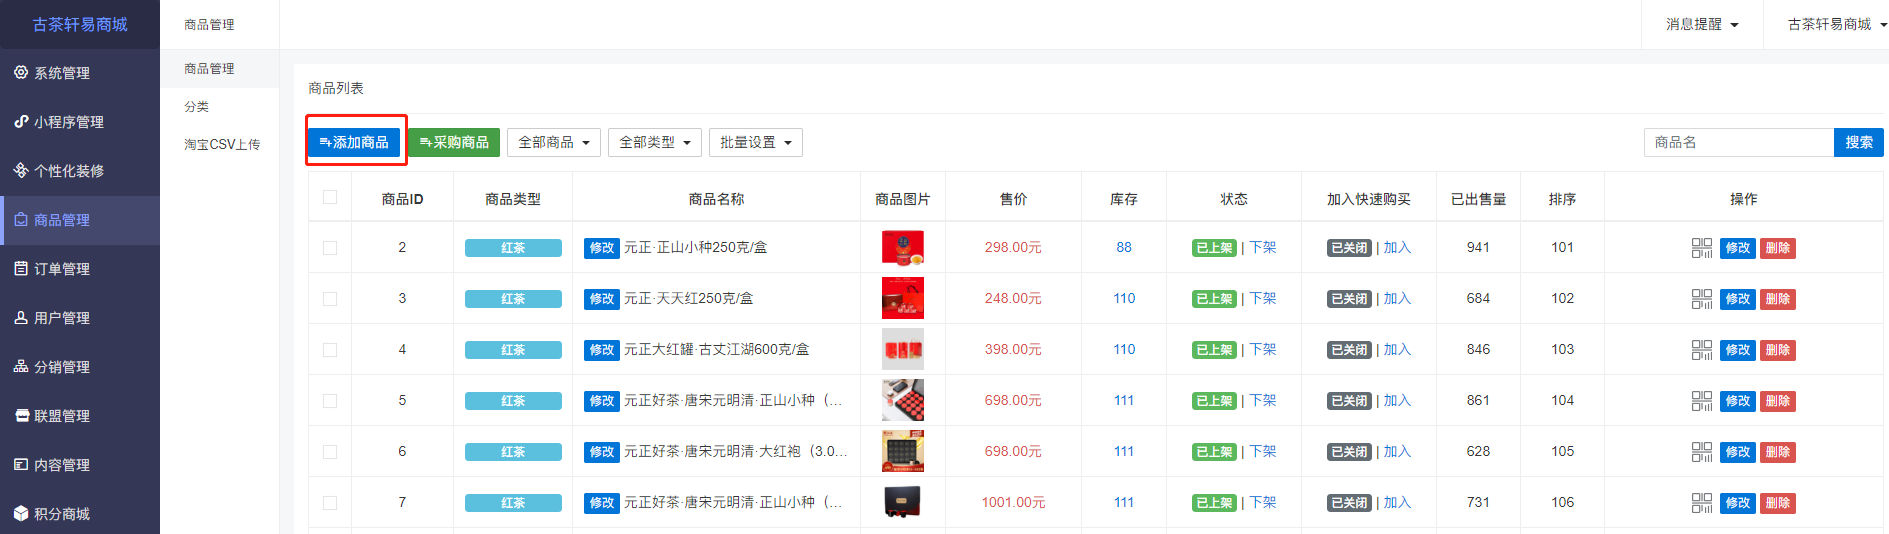Check the row for product ID 5
The image size is (1889, 534).
[330, 401]
